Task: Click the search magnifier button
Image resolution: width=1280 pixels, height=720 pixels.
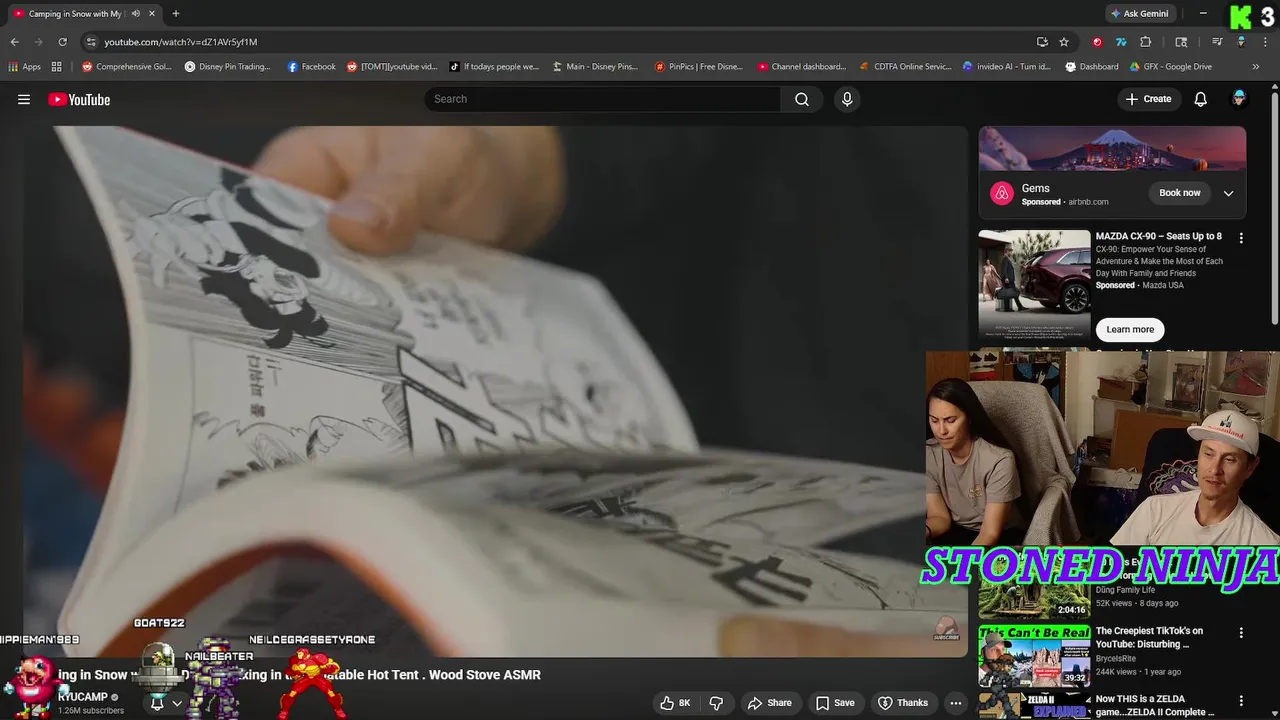Action: [802, 99]
